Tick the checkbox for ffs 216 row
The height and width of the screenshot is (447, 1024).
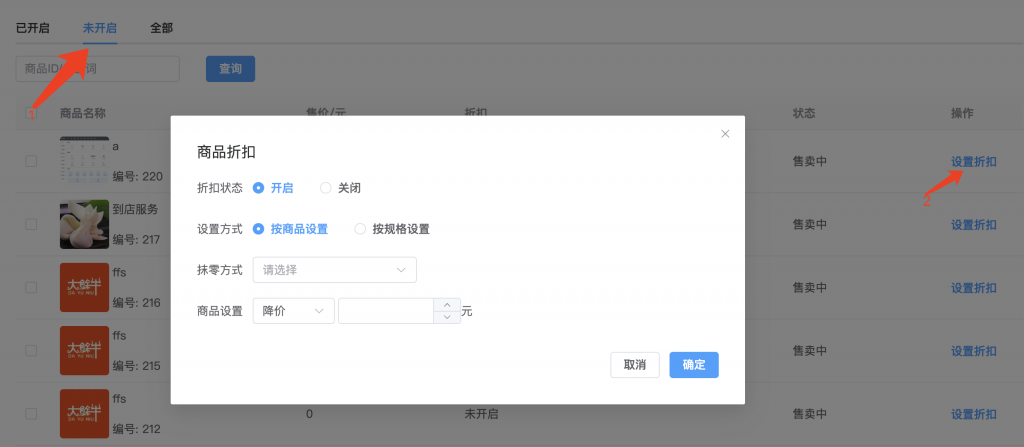click(31, 288)
